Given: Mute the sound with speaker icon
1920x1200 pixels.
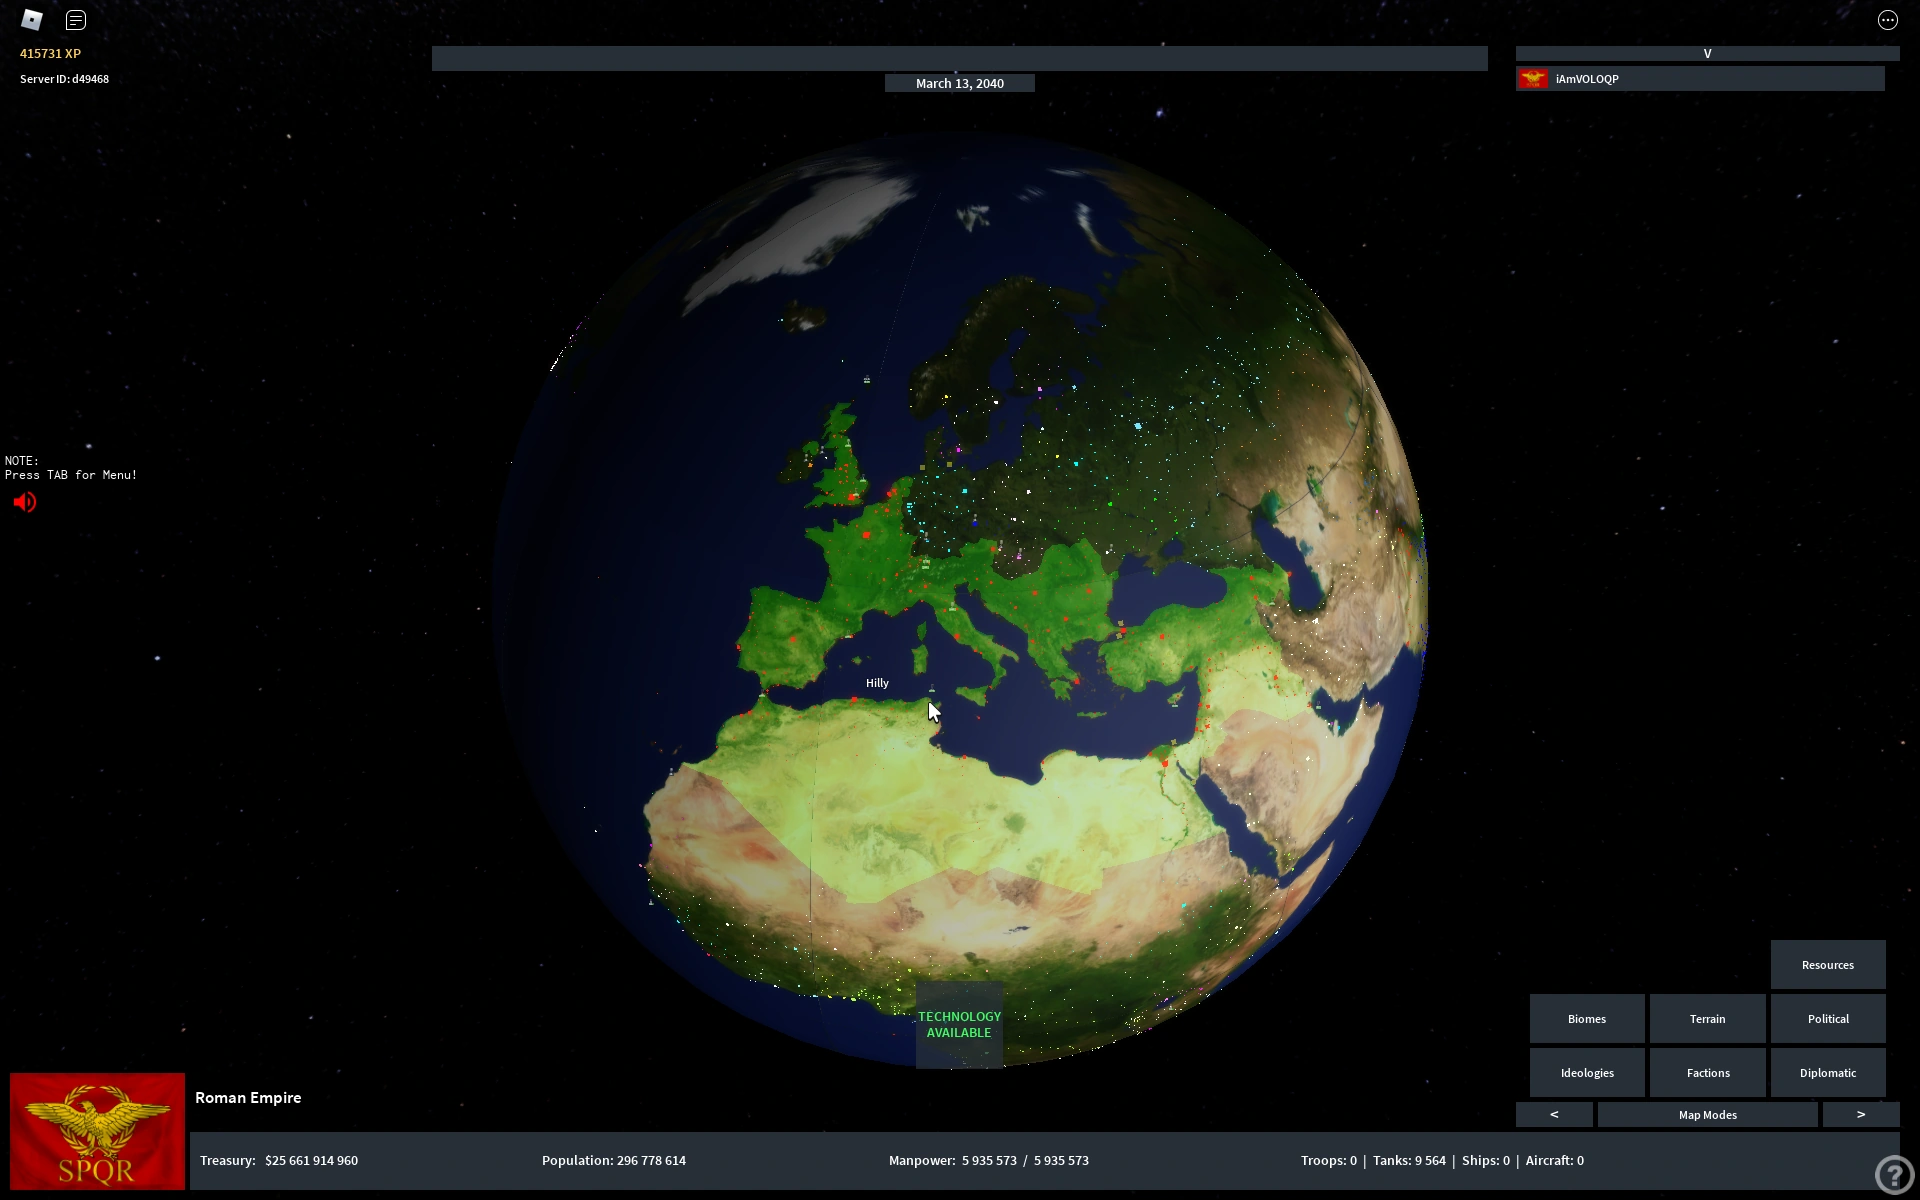Looking at the screenshot, I should point(25,502).
